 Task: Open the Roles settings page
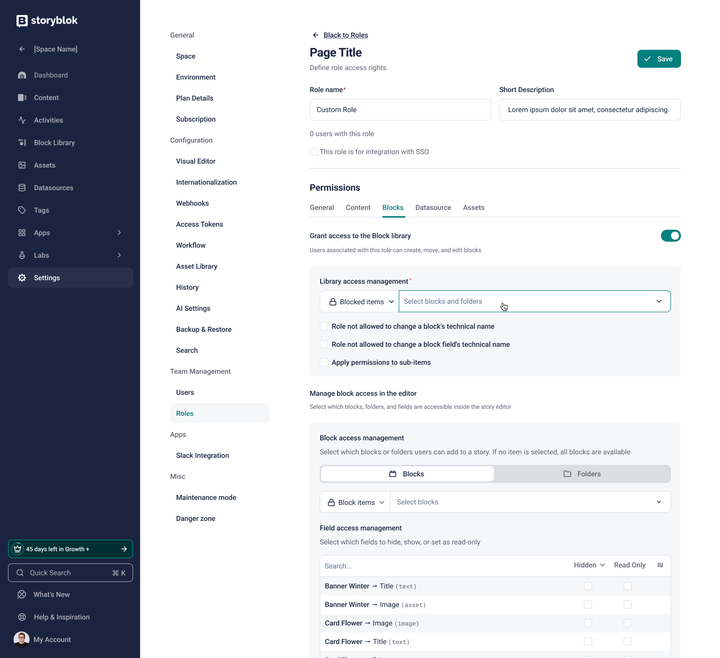(x=185, y=413)
